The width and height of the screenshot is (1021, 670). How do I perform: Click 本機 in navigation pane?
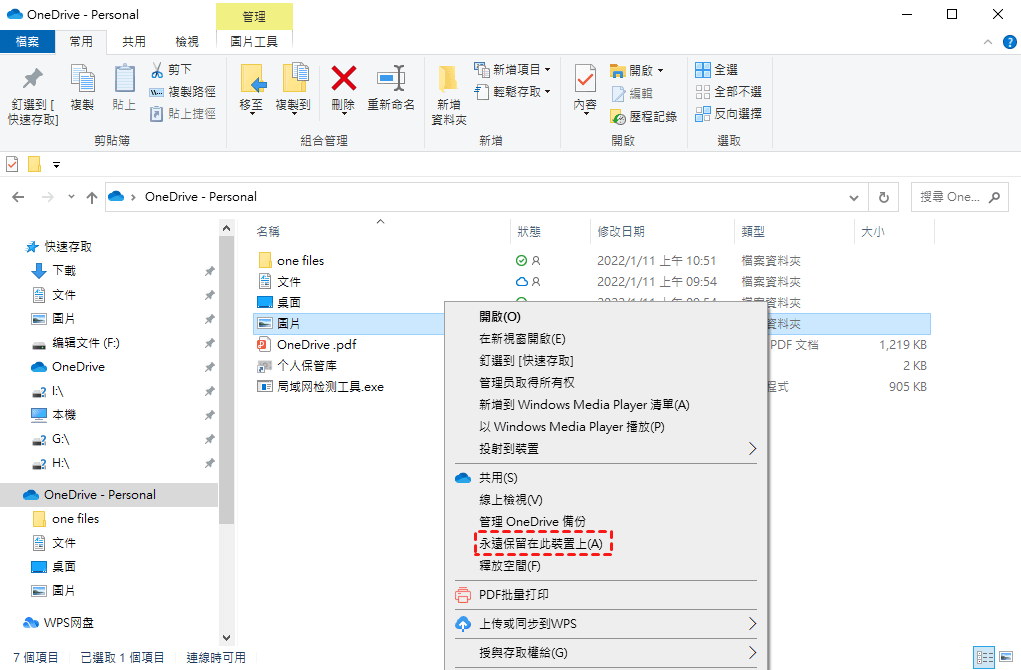point(64,415)
